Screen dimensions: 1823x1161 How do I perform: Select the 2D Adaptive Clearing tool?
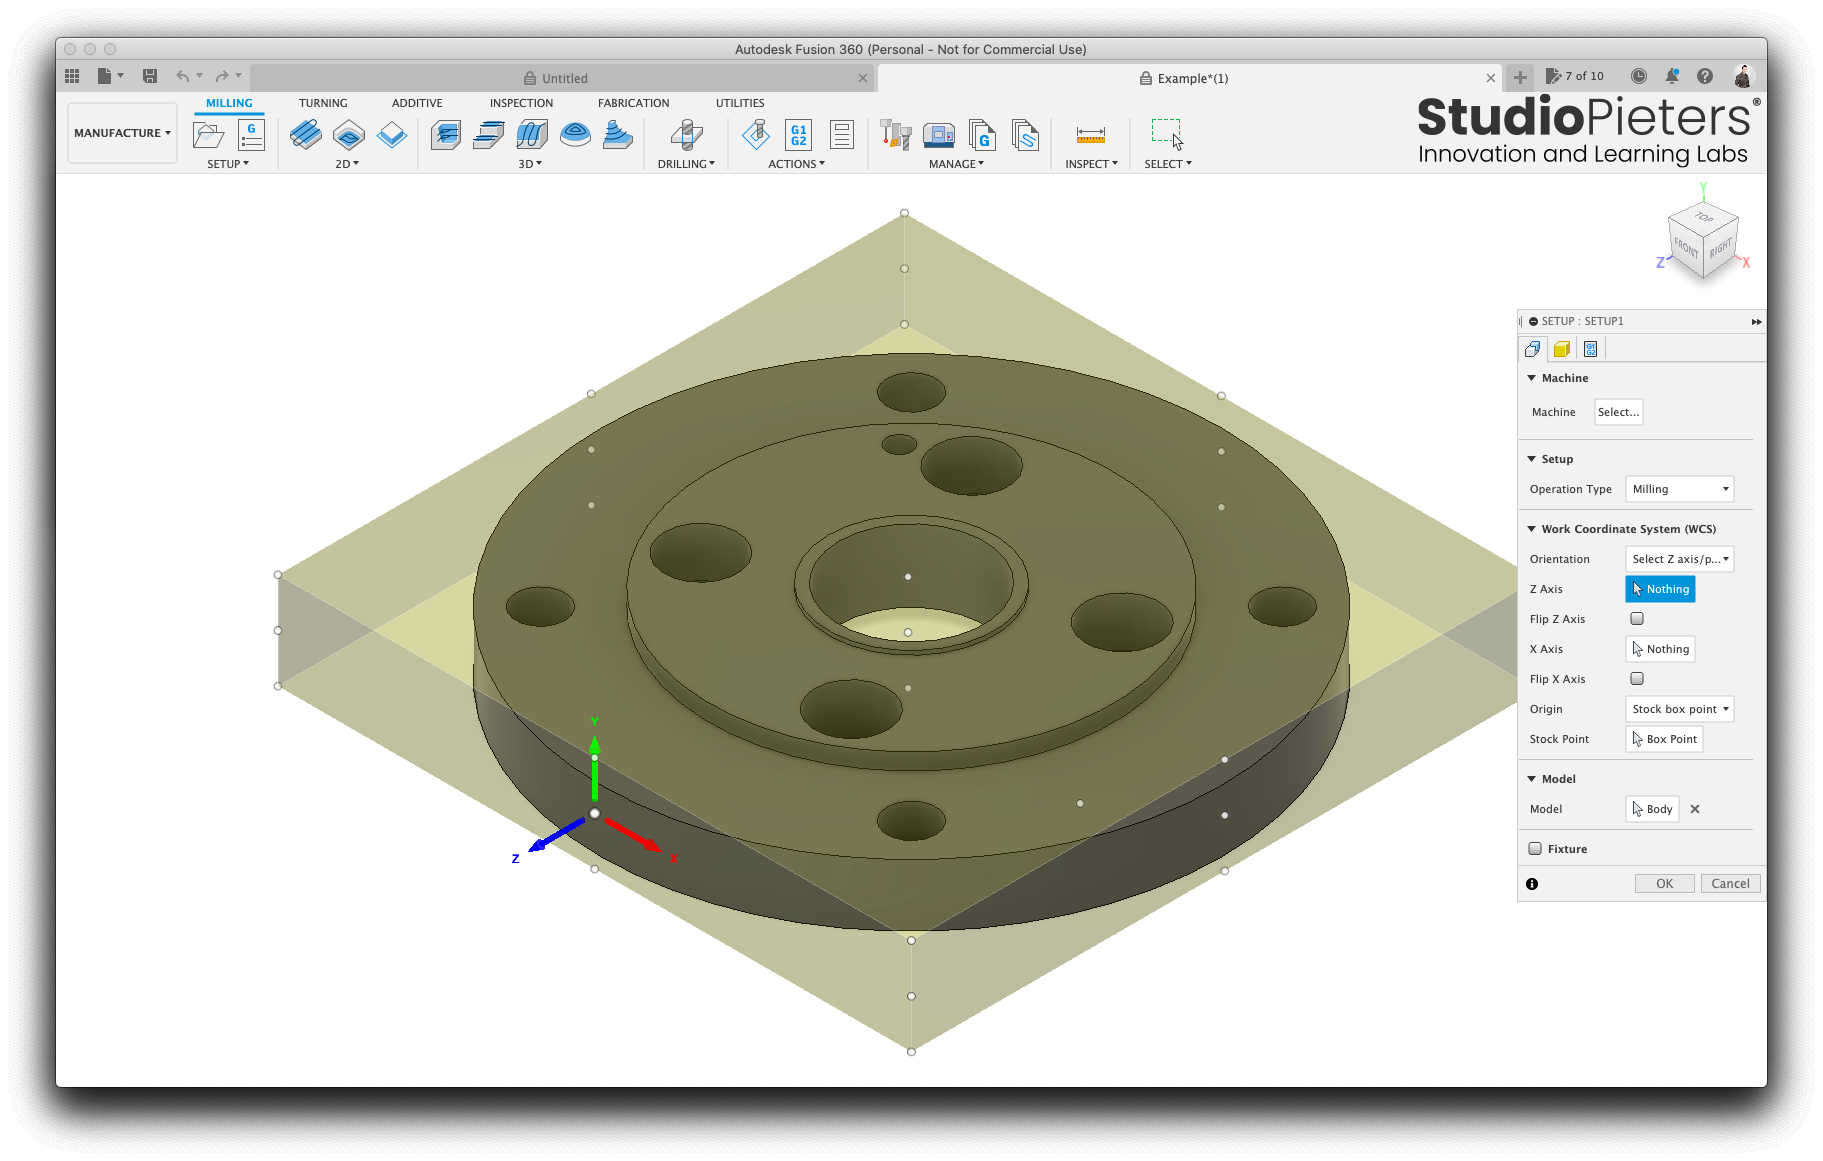tap(305, 134)
